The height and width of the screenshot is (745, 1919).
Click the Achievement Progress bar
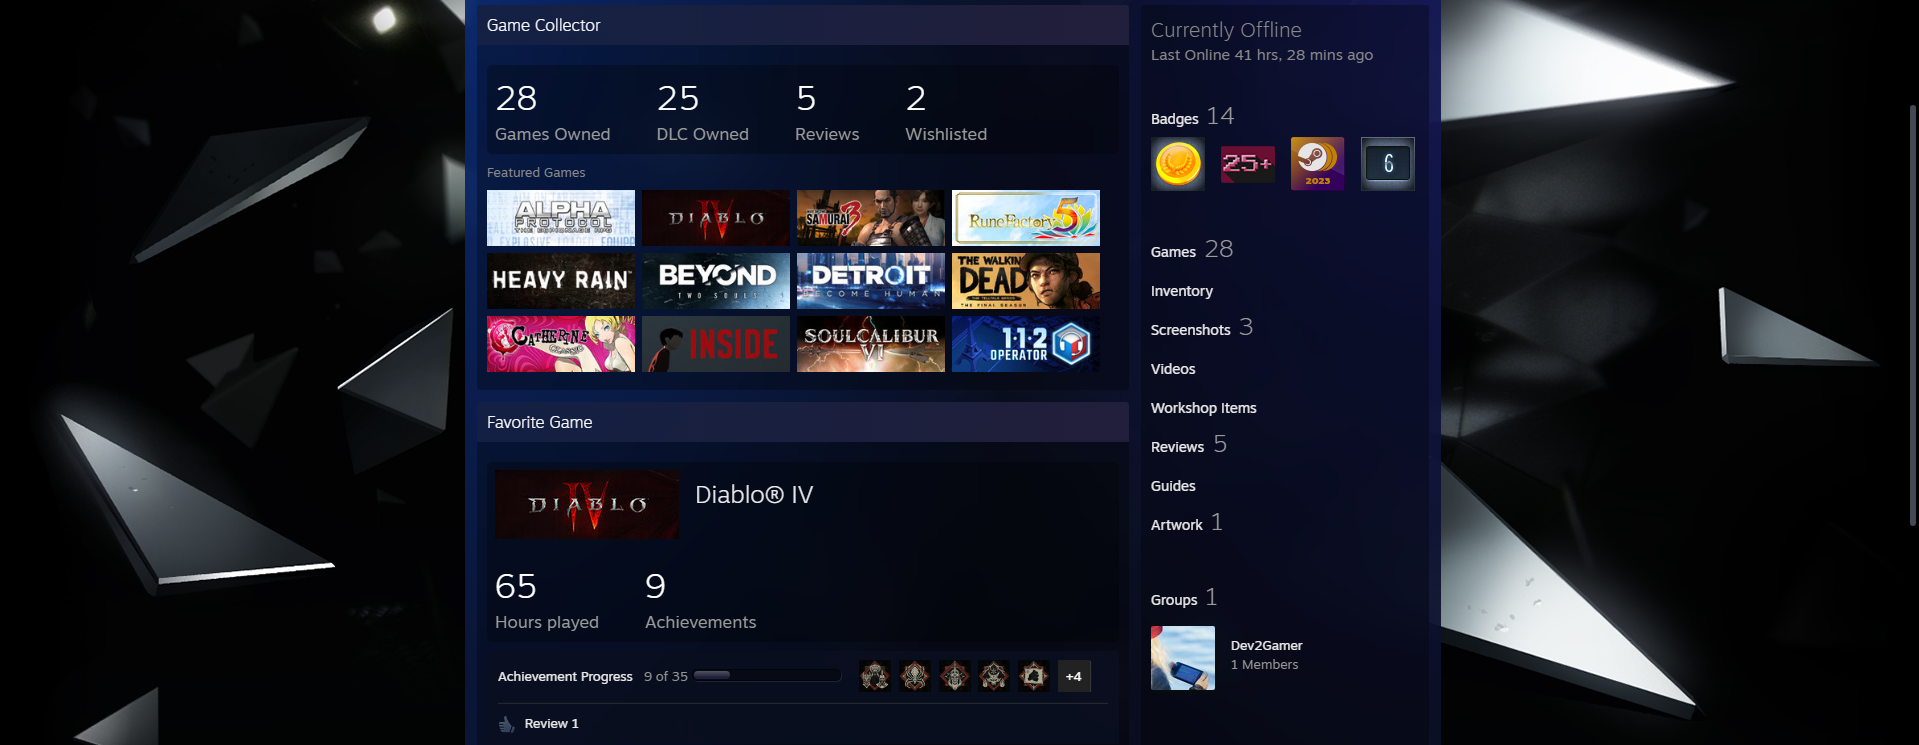767,676
